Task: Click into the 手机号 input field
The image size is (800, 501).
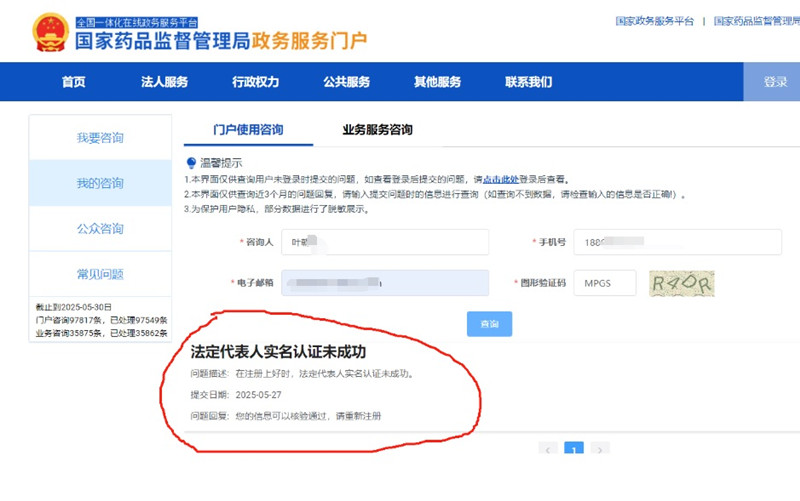Action: (678, 242)
